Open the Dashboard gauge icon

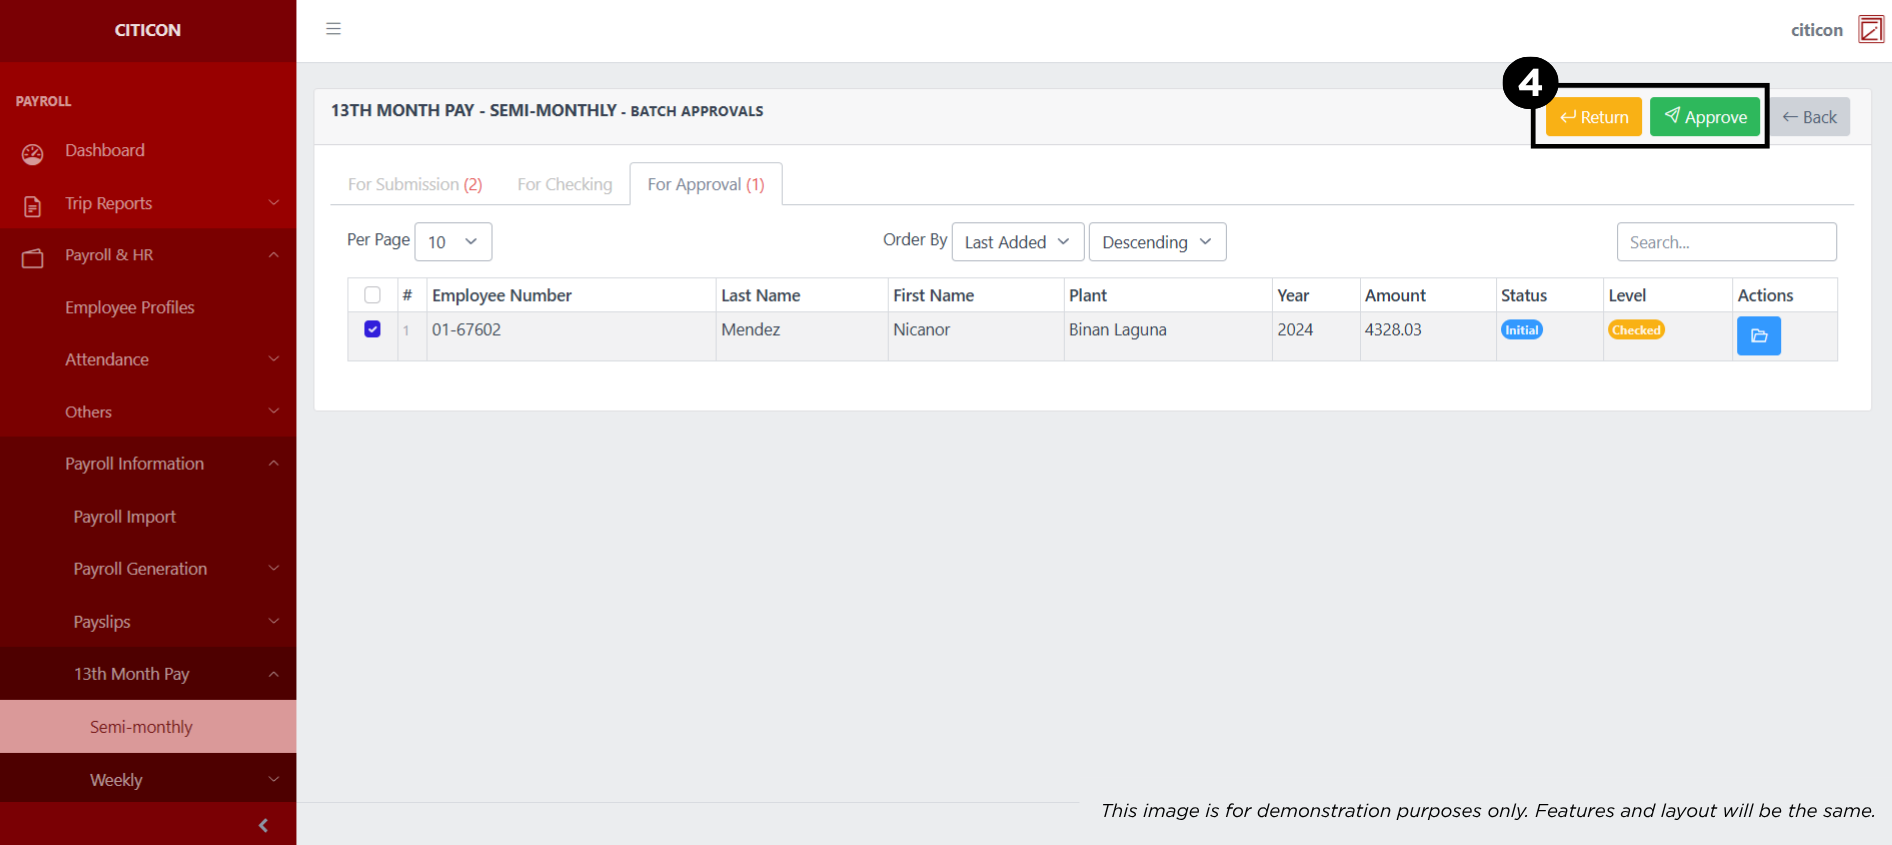[33, 153]
